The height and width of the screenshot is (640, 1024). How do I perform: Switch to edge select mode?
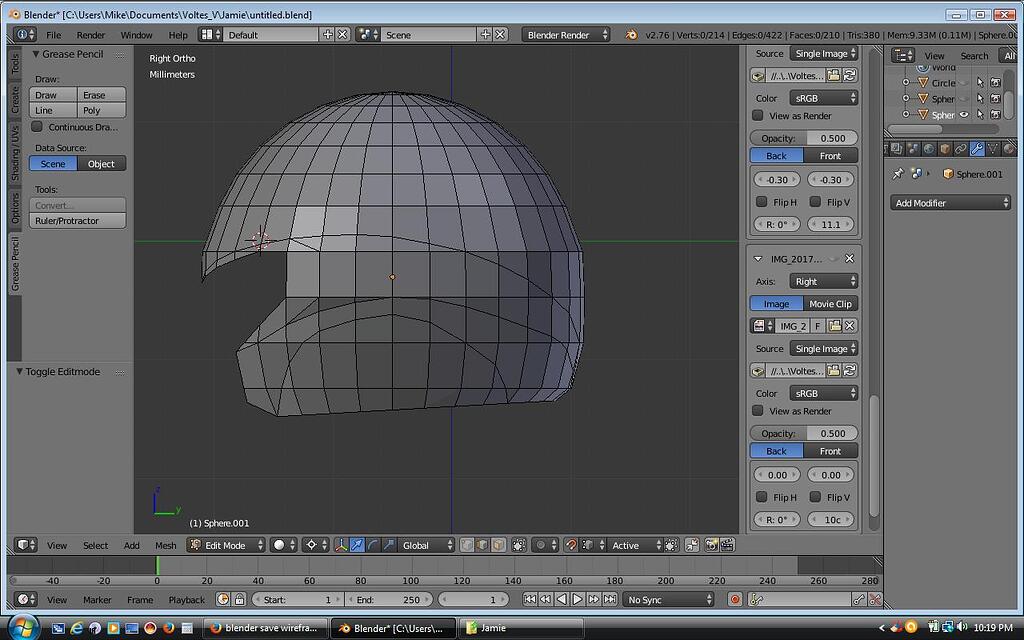(483, 545)
